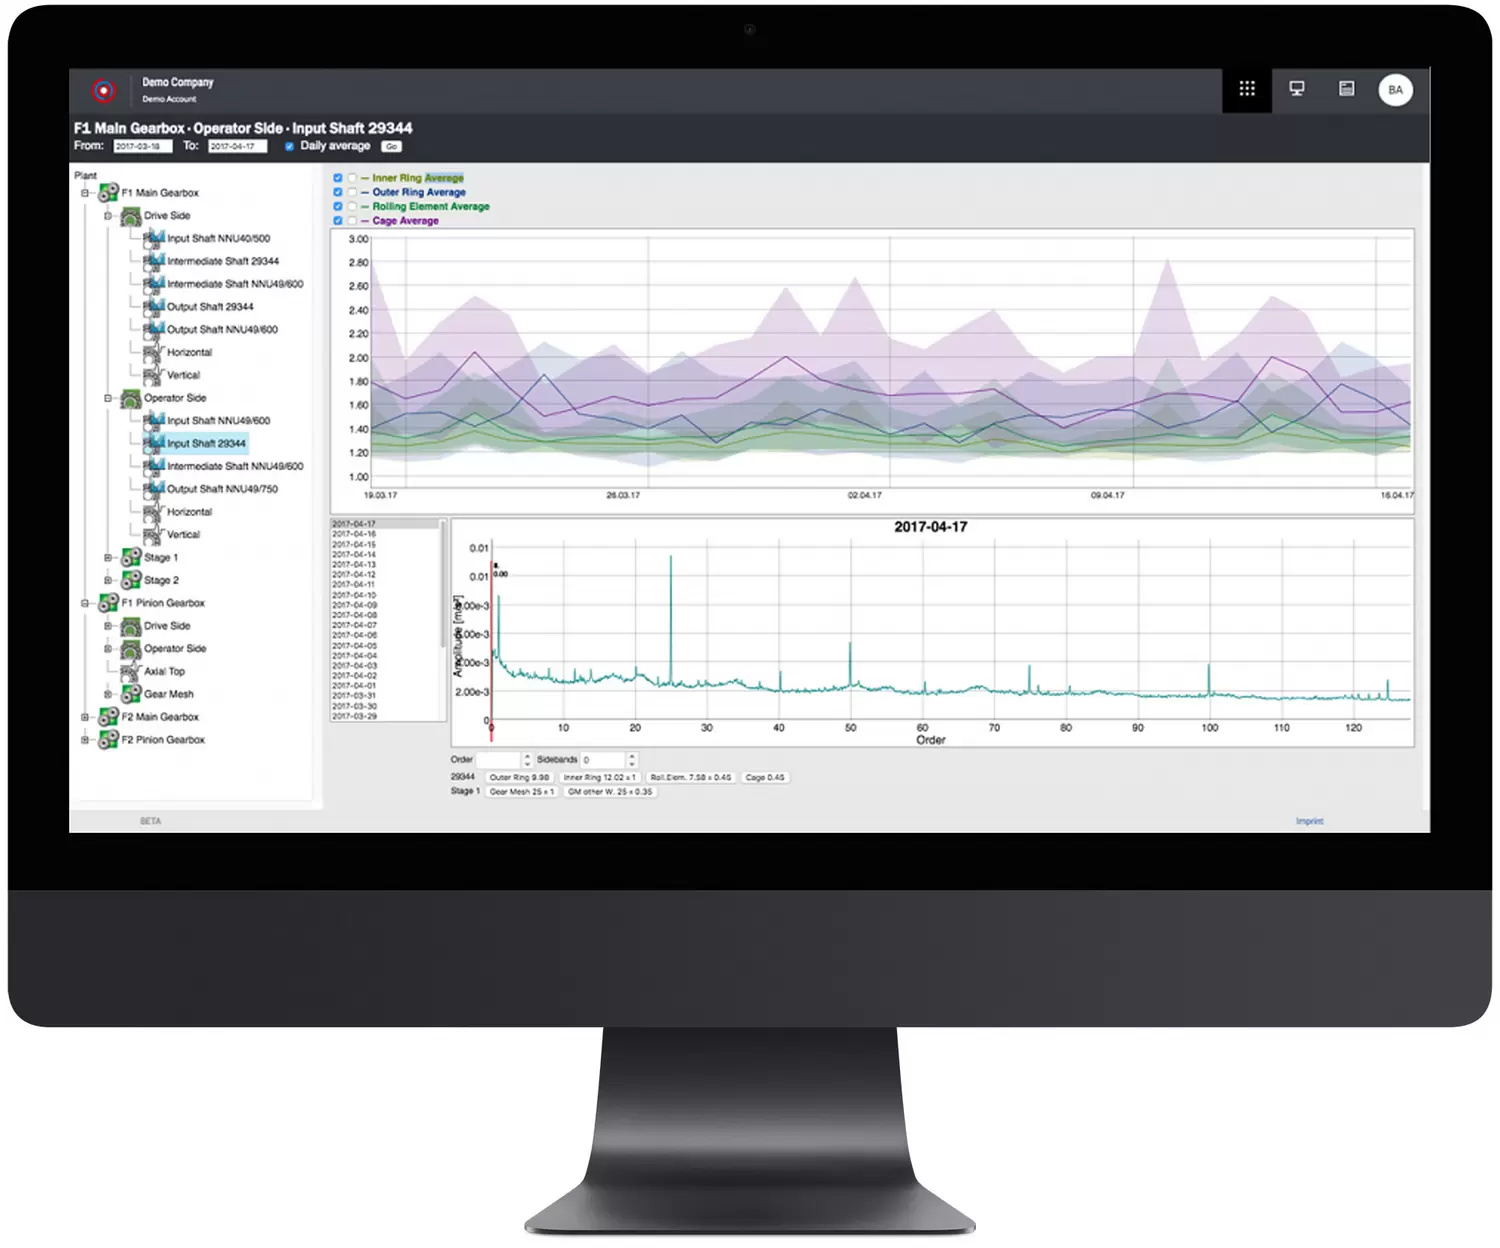Click the Outer Ring 9.98 button
Viewport: 1500px width, 1248px height.
519,777
